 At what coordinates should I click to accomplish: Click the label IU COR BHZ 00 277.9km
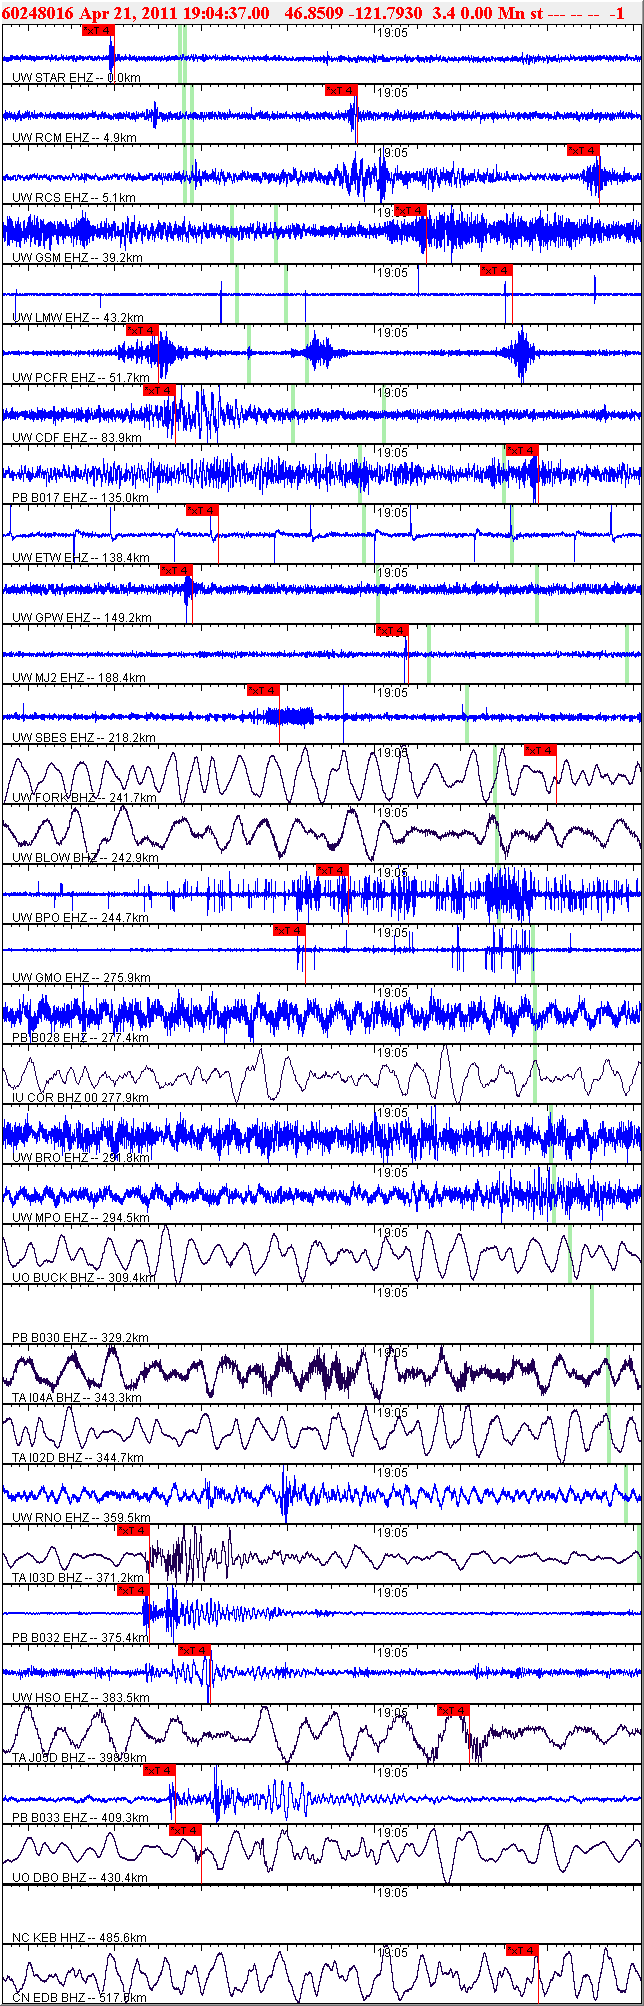click(x=80, y=1098)
